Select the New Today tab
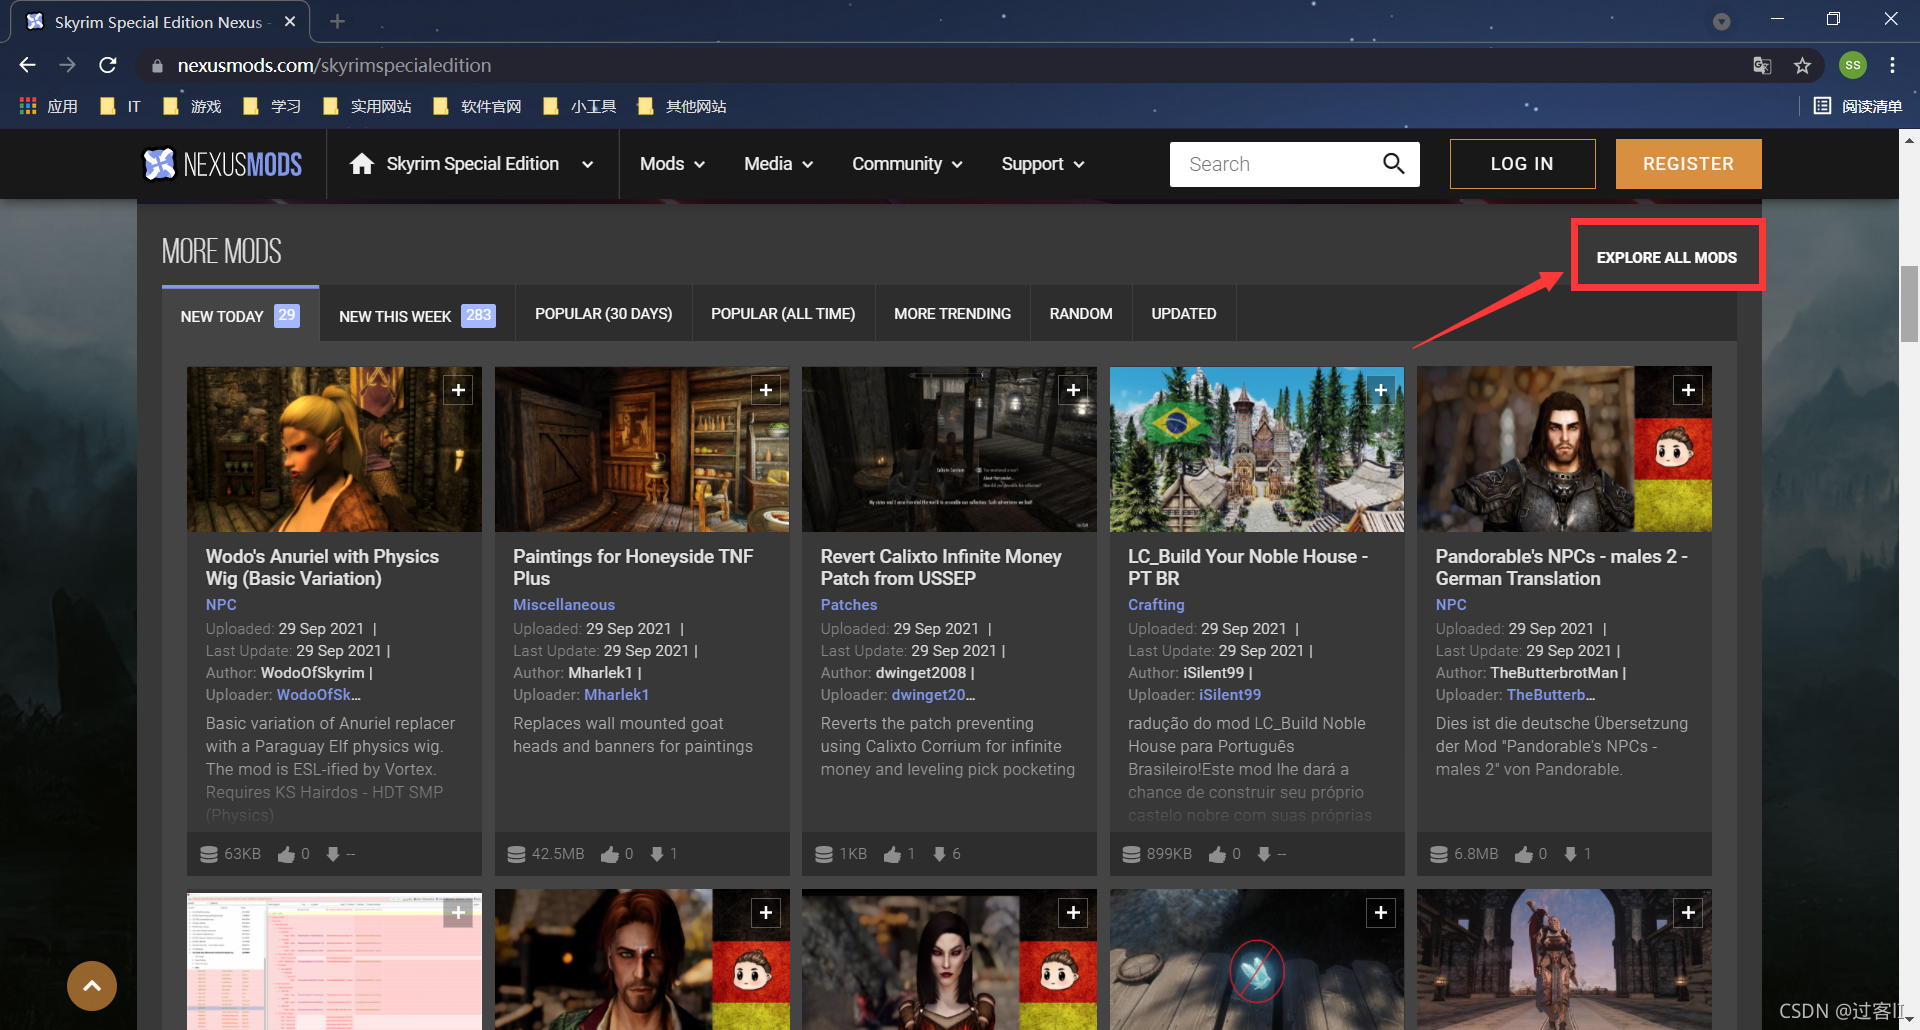Screen dimensions: 1920x1030 240,315
